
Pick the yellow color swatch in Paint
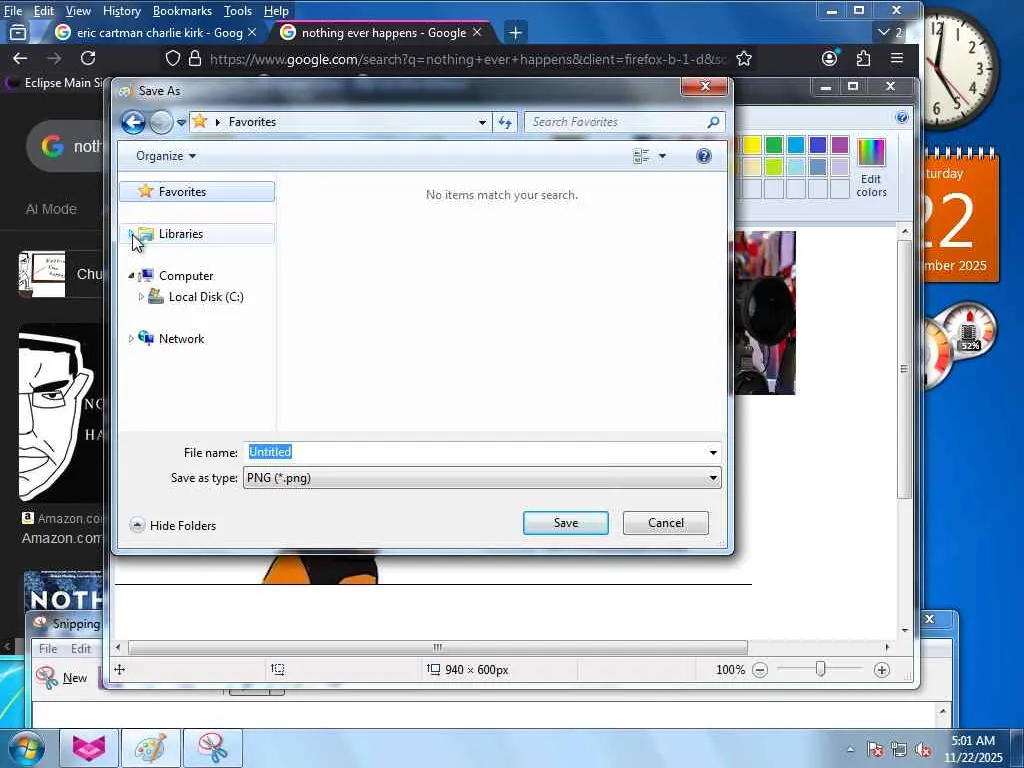click(752, 144)
